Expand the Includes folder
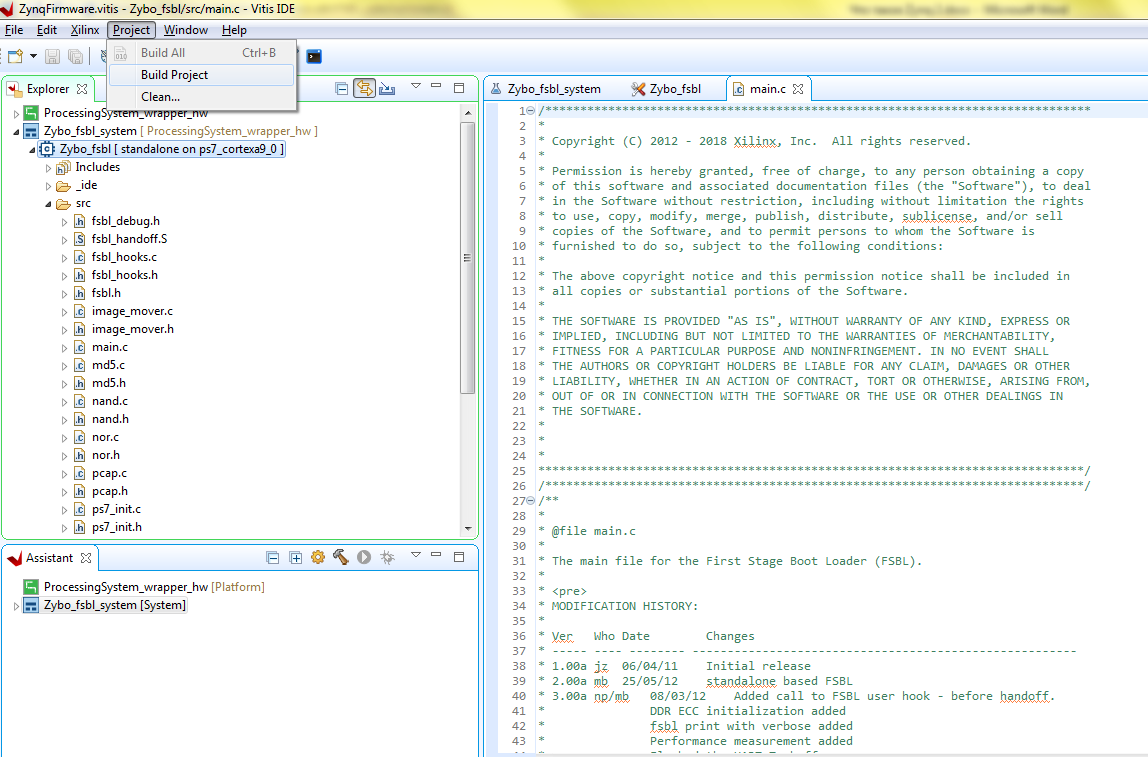Screen dimensions: 1148x757 [x=48, y=168]
